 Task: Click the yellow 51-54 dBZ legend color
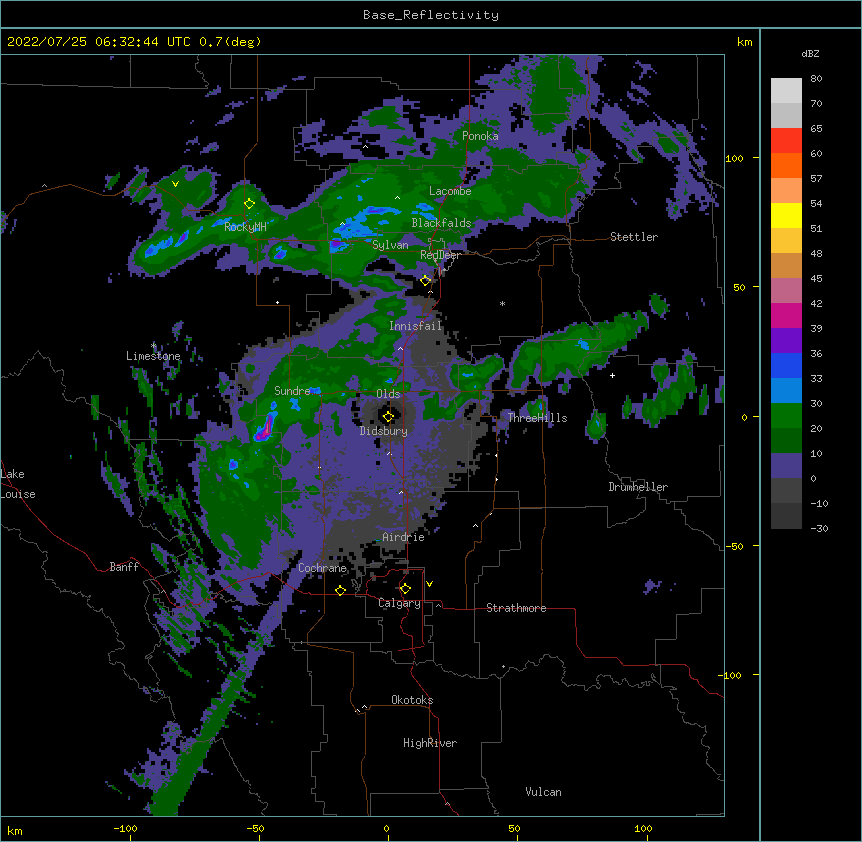tap(786, 216)
